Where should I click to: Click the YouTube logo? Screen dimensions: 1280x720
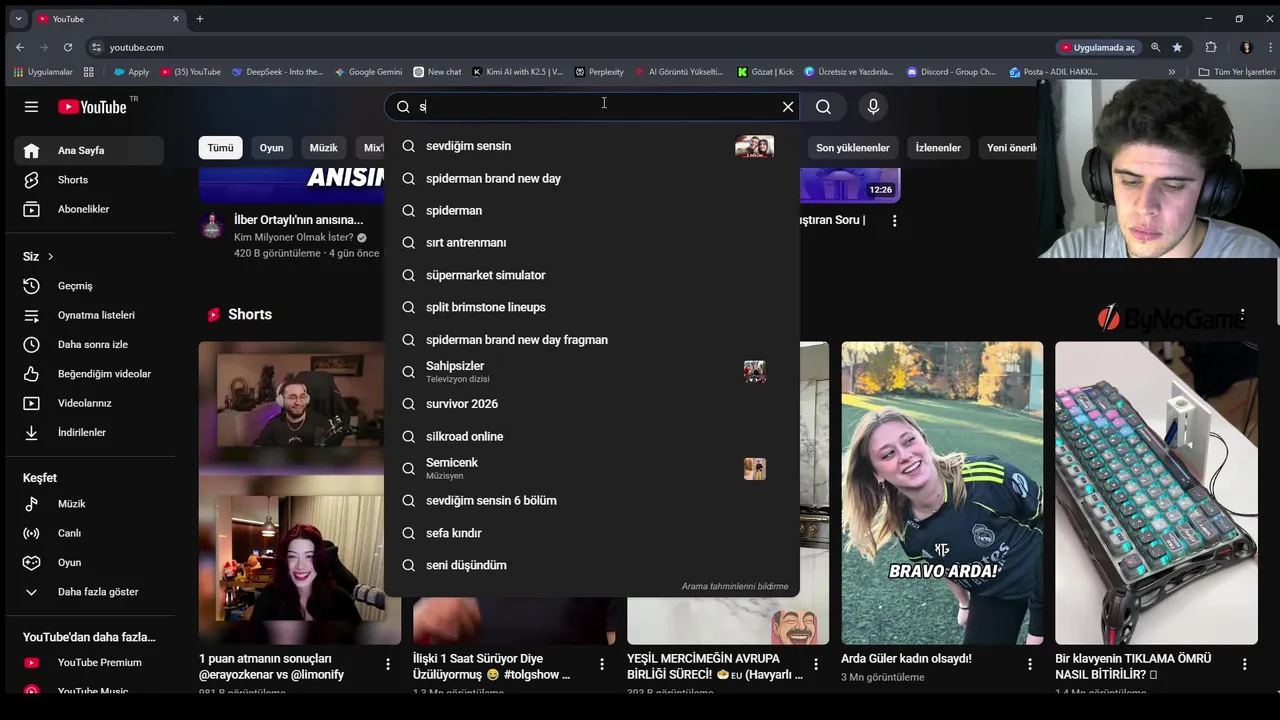(x=92, y=107)
